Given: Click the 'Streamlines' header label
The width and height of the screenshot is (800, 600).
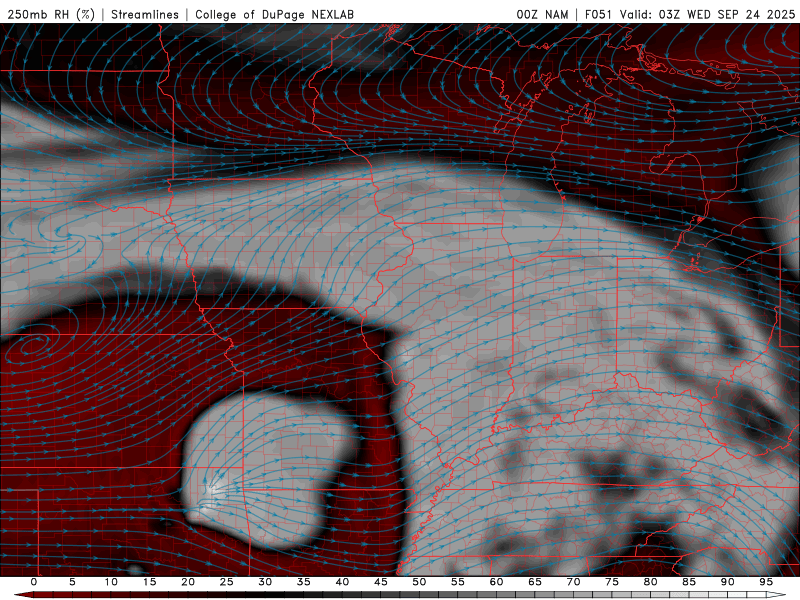Looking at the screenshot, I should (x=145, y=14).
